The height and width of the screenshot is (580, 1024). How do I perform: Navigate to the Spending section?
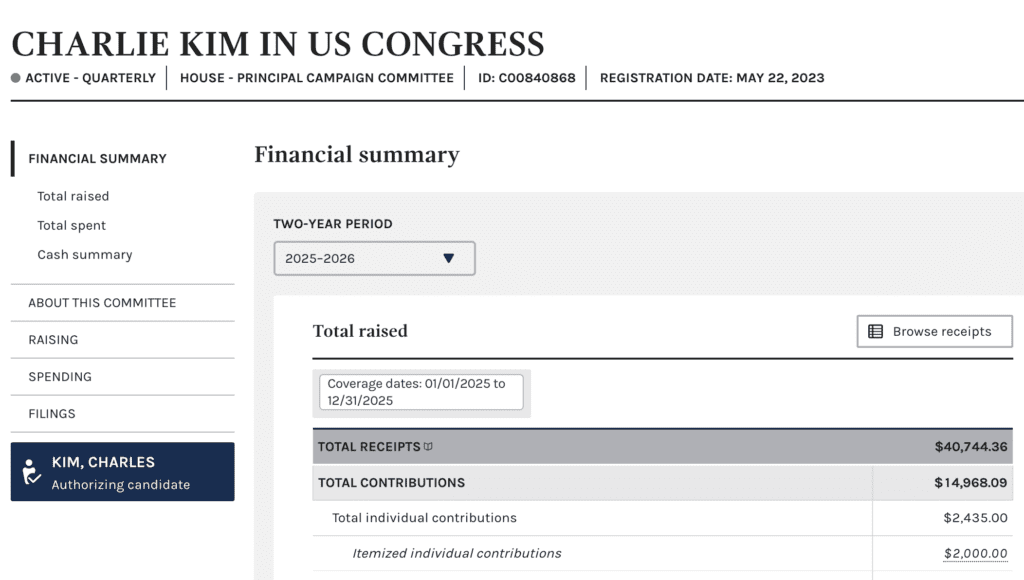click(x=60, y=377)
